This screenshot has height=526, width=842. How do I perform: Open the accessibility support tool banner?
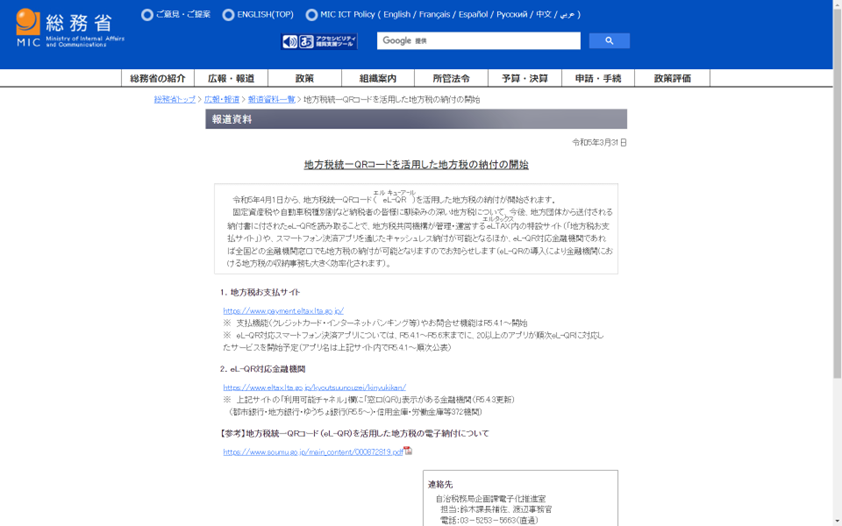tap(319, 42)
